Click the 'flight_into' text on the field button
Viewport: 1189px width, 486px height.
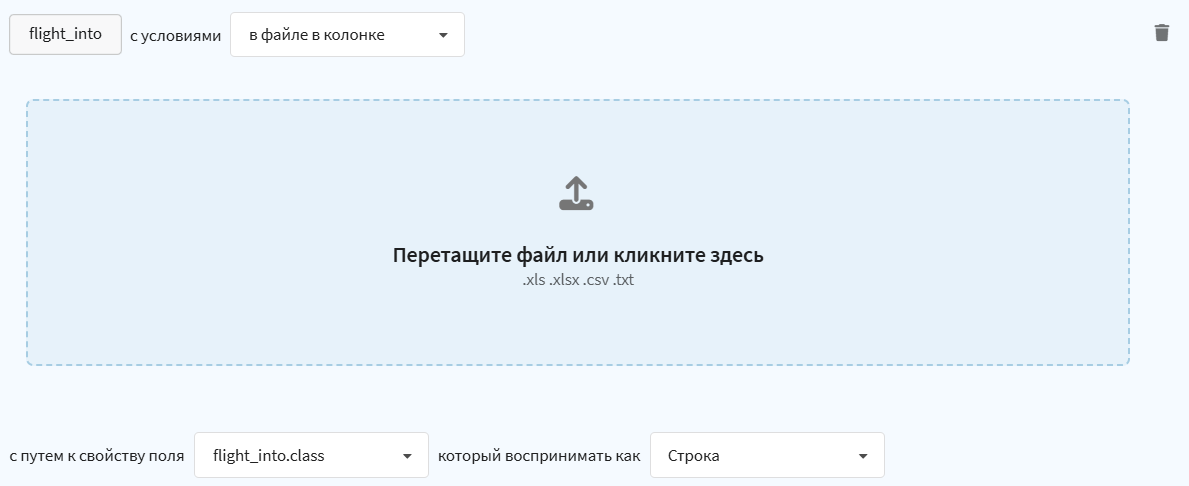click(x=65, y=34)
